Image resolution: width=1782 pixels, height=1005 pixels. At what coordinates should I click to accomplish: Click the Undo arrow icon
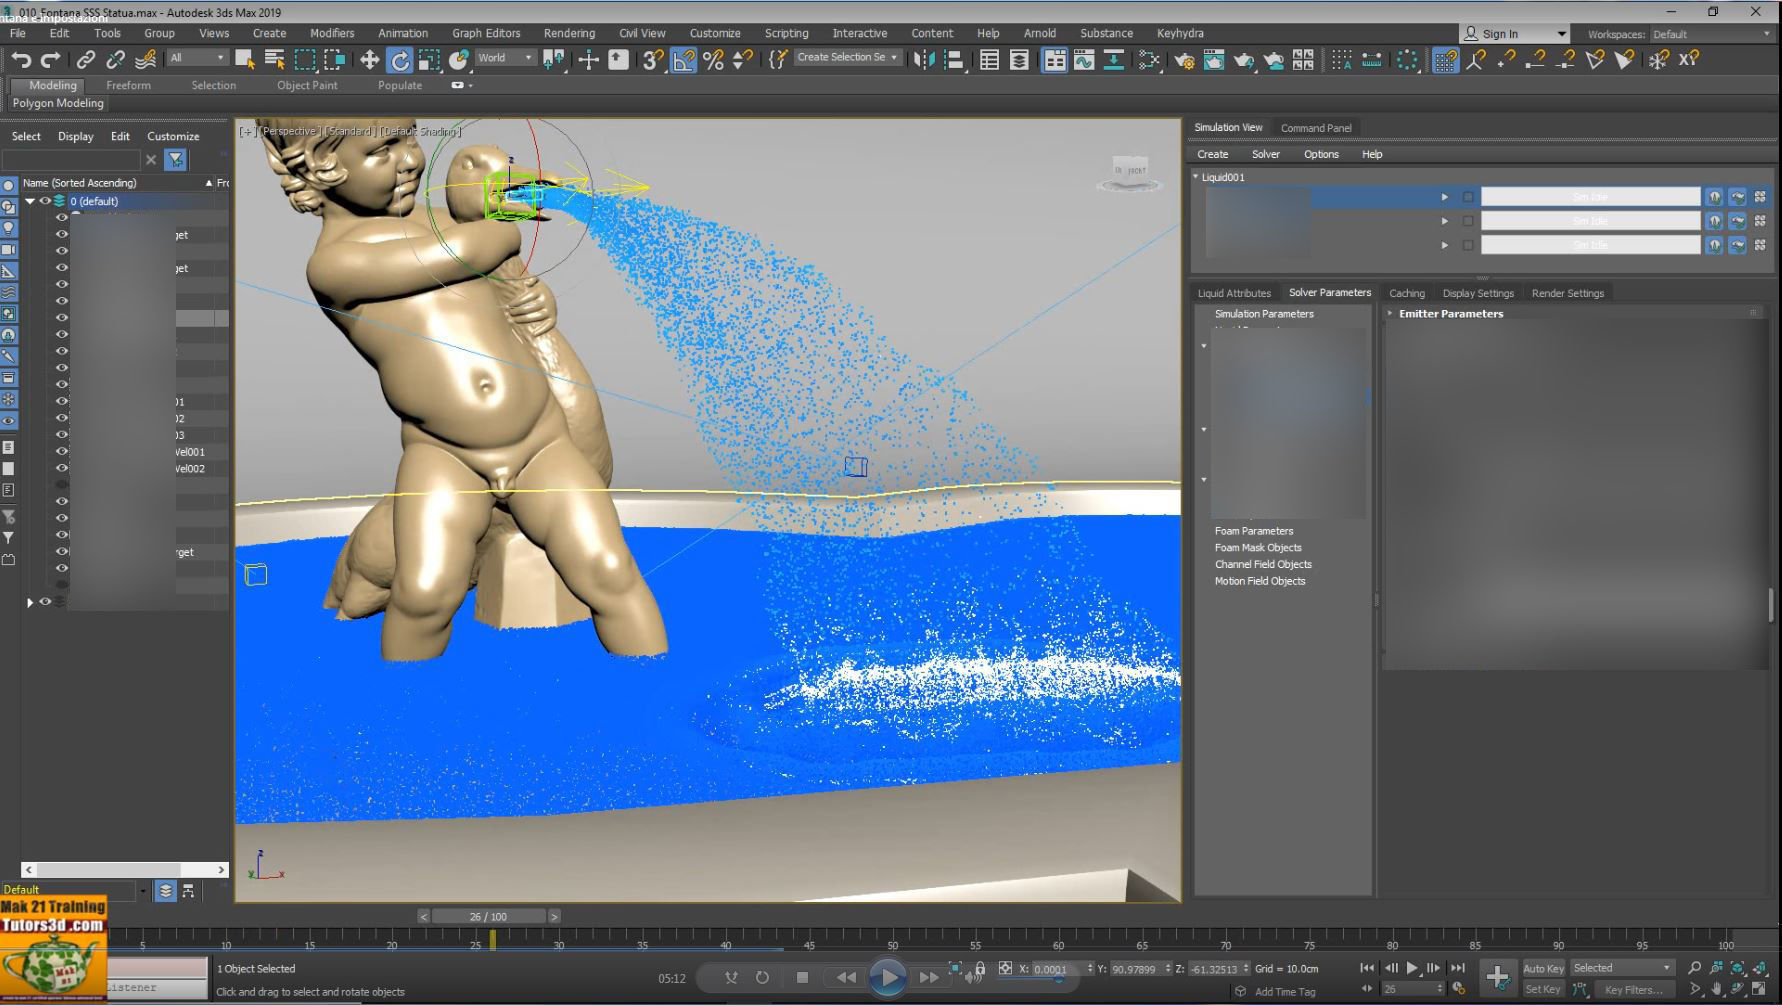pyautogui.click(x=21, y=60)
